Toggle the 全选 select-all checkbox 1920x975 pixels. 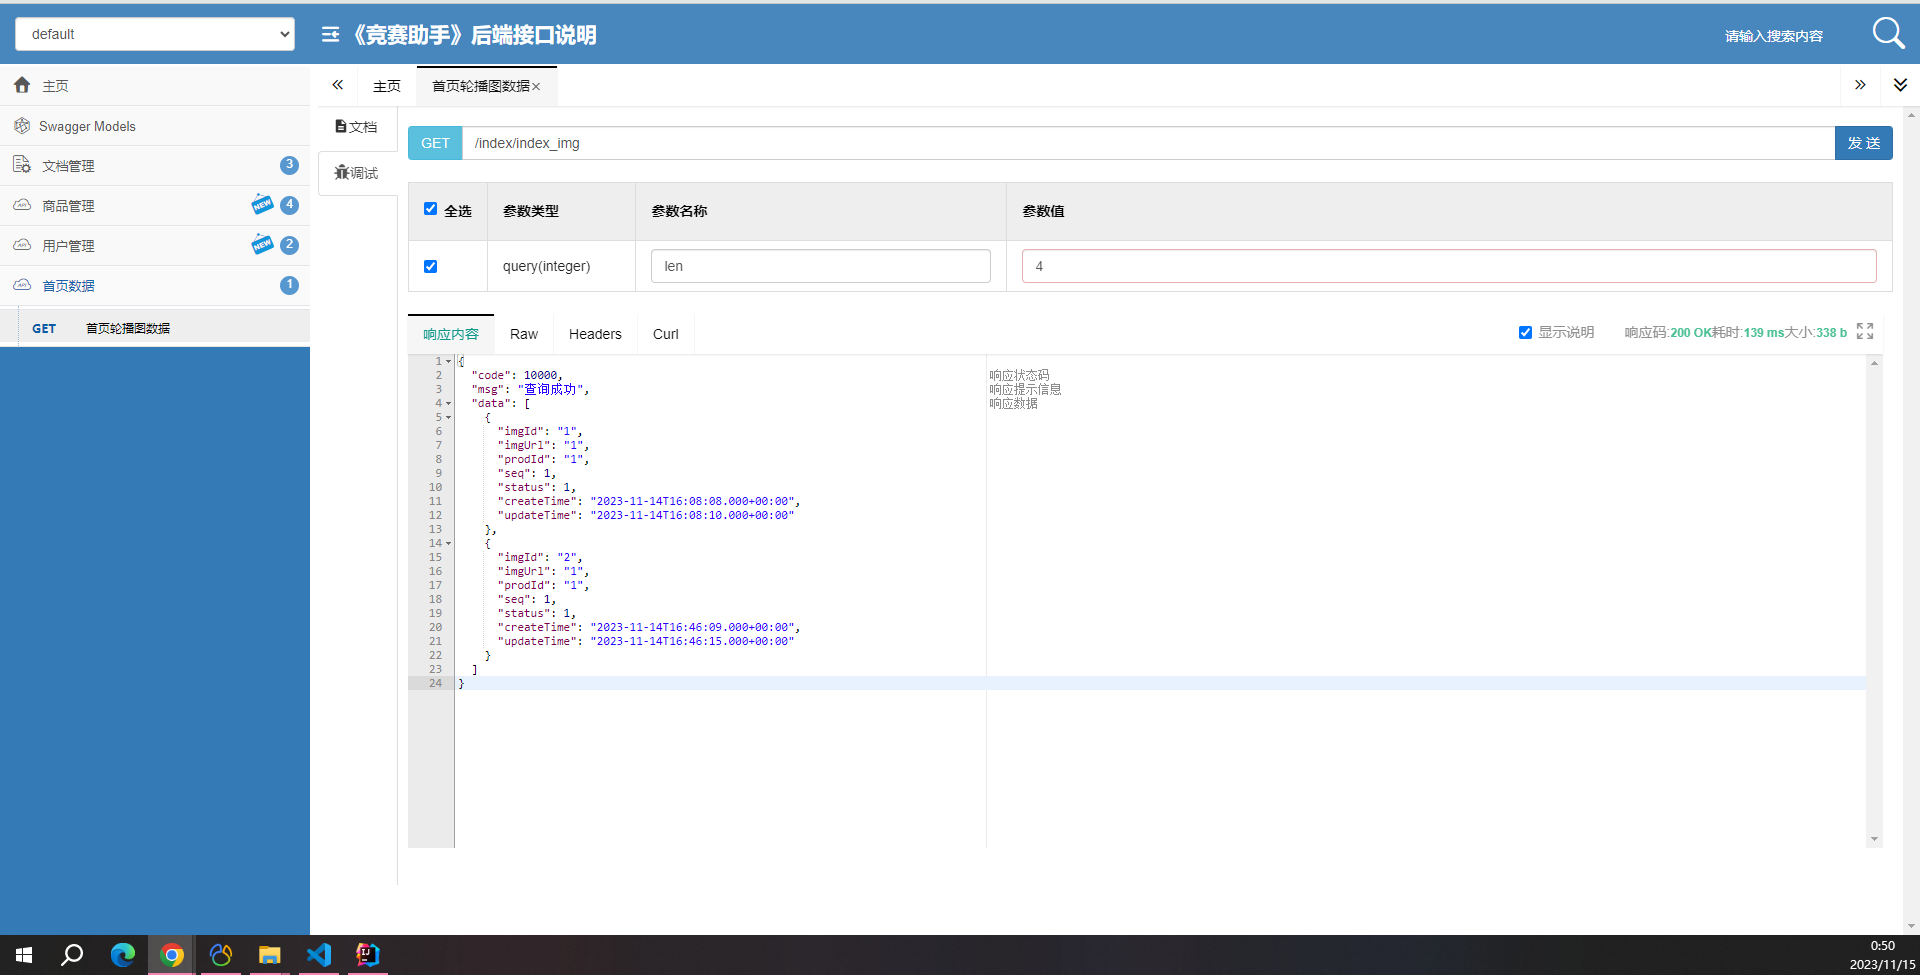pos(430,209)
